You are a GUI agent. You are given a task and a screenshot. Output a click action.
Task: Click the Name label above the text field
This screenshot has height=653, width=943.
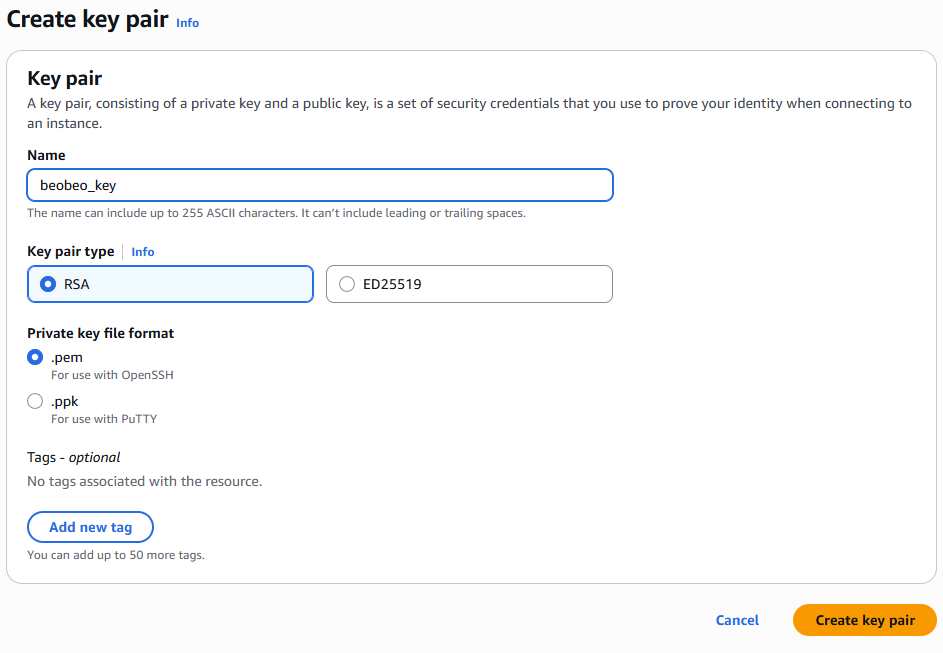click(46, 155)
